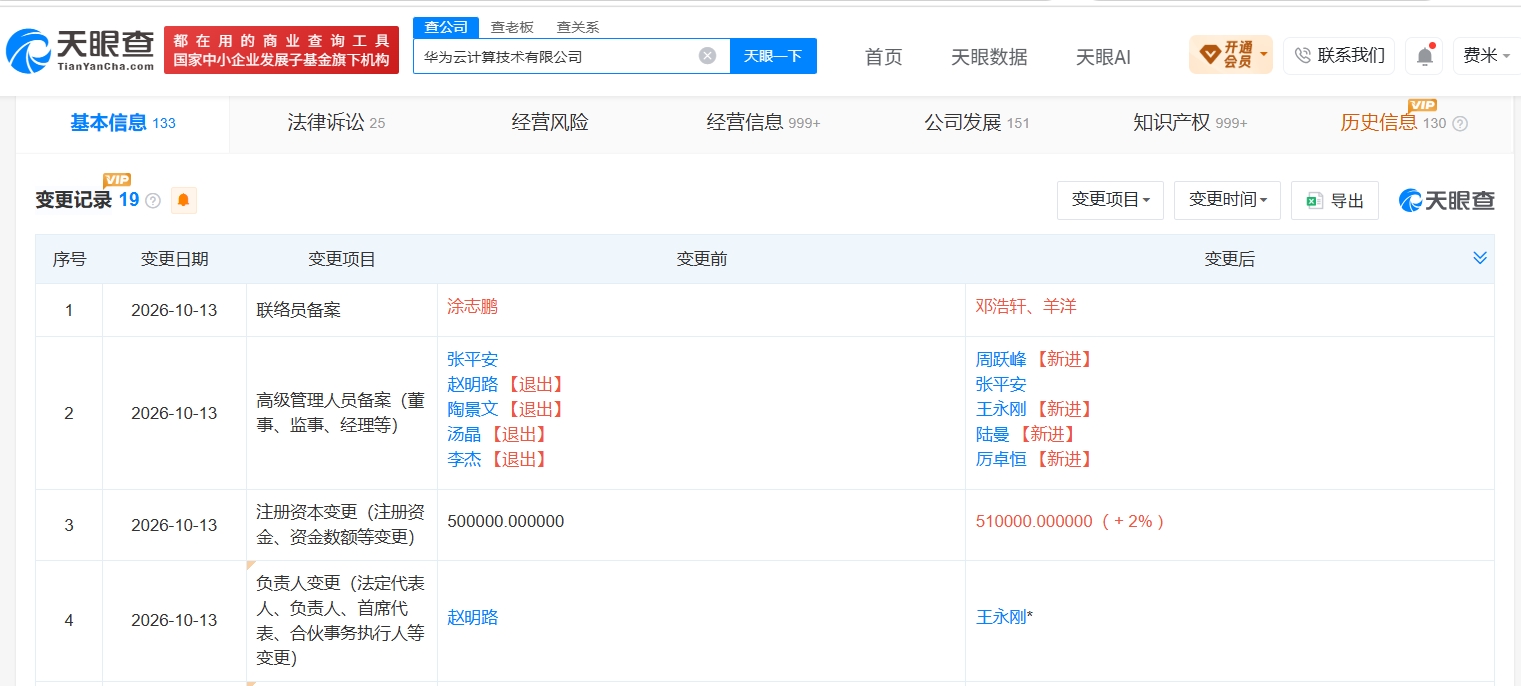Image resolution: width=1521 pixels, height=686 pixels.
Task: Click the 变更后 column header
Action: pos(1229,259)
